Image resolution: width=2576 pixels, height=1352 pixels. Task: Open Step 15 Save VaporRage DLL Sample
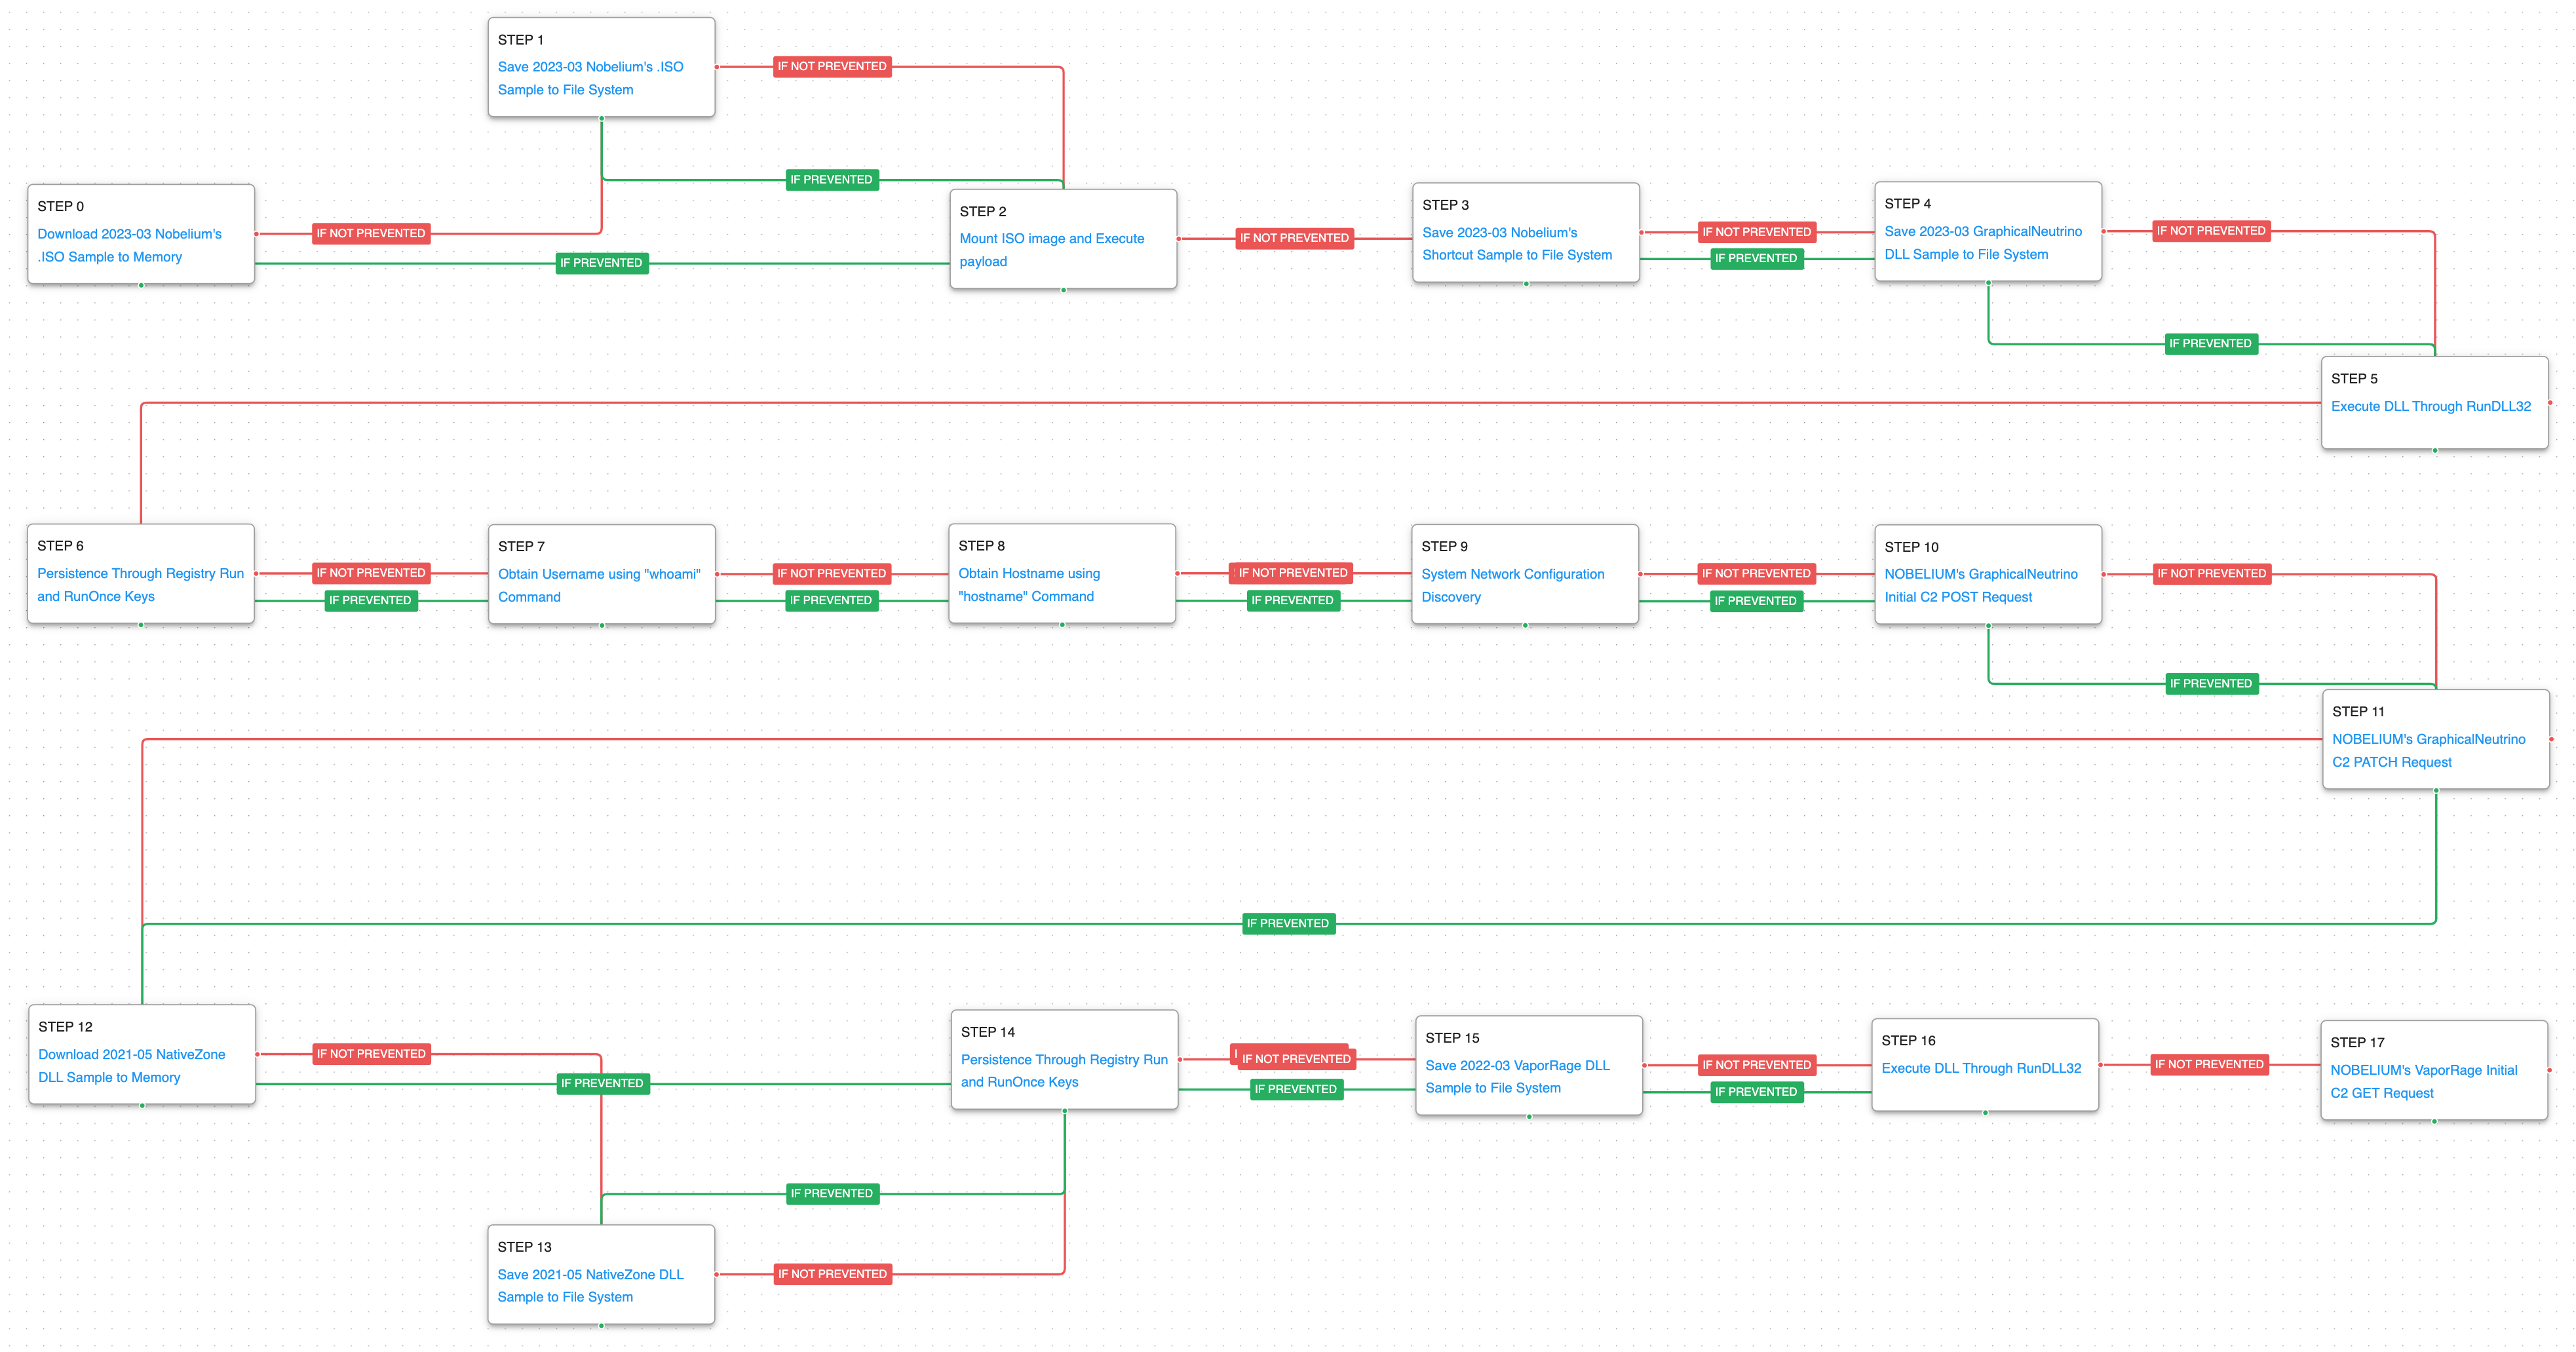pos(1516,1077)
